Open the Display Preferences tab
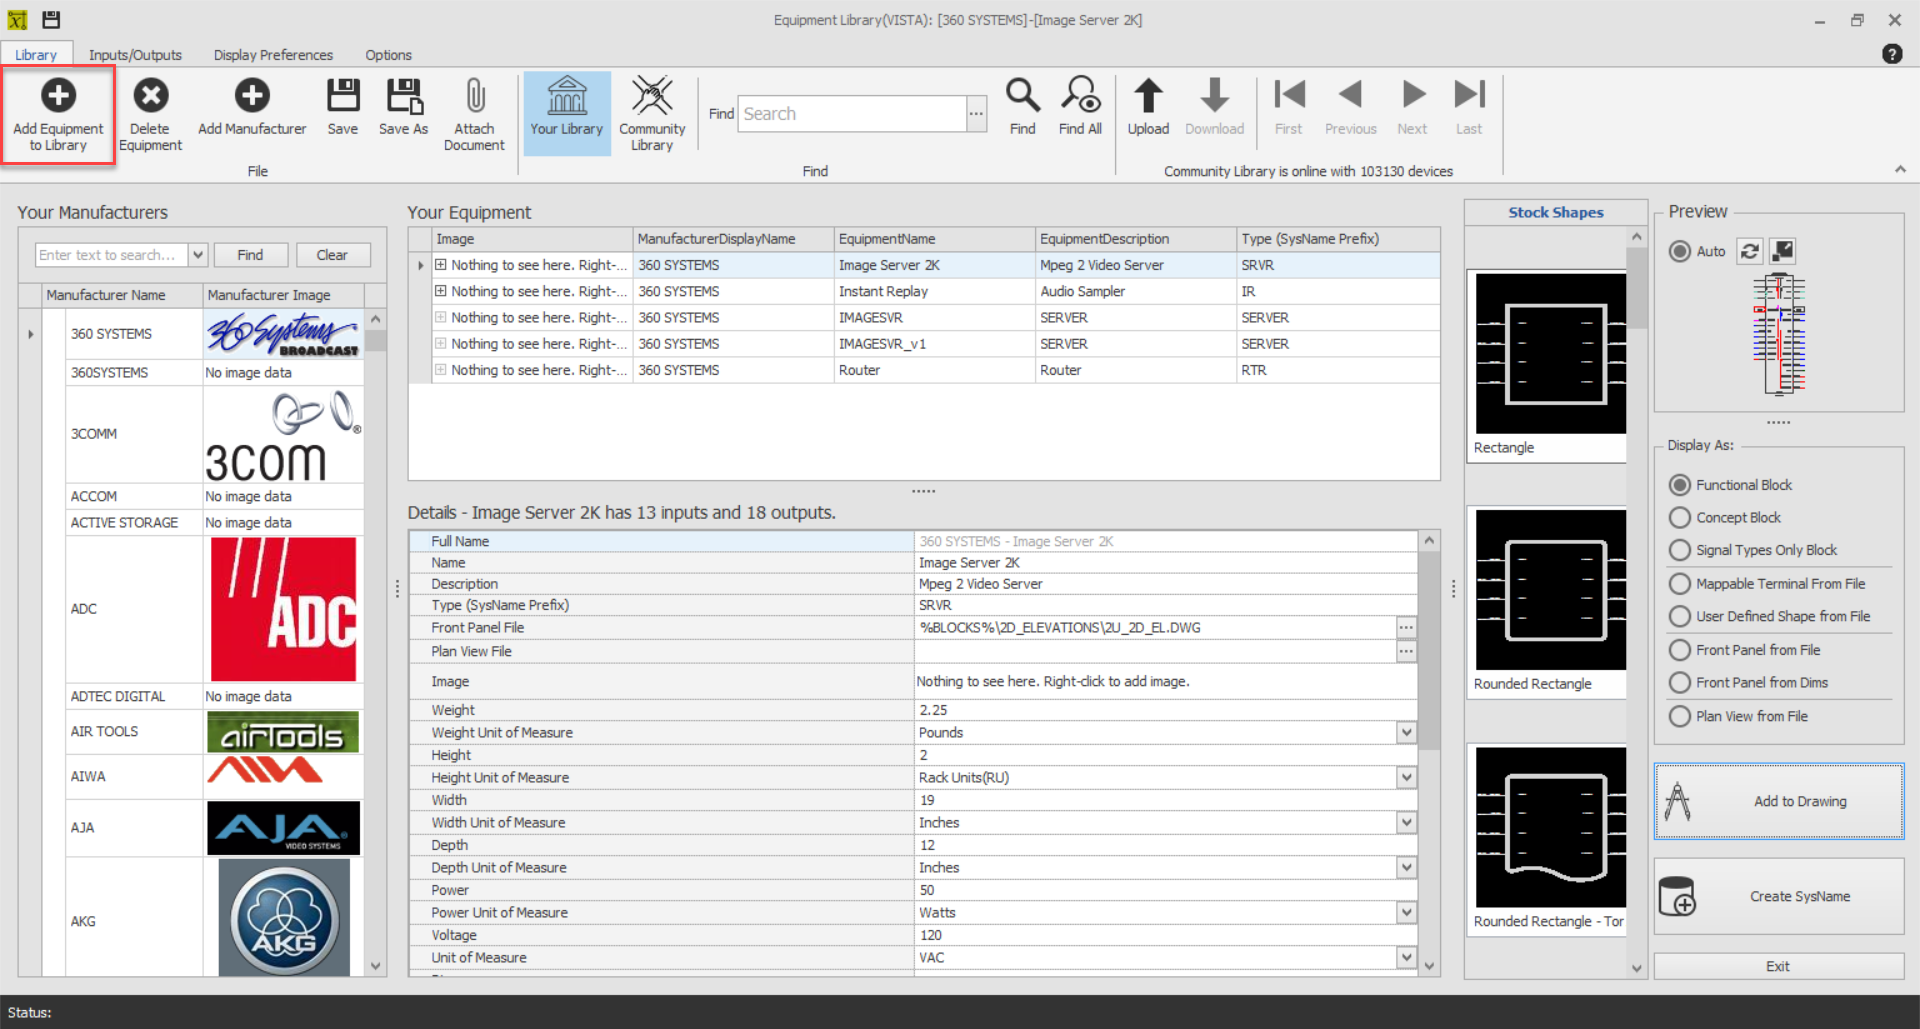This screenshot has height=1029, width=1920. [x=273, y=55]
